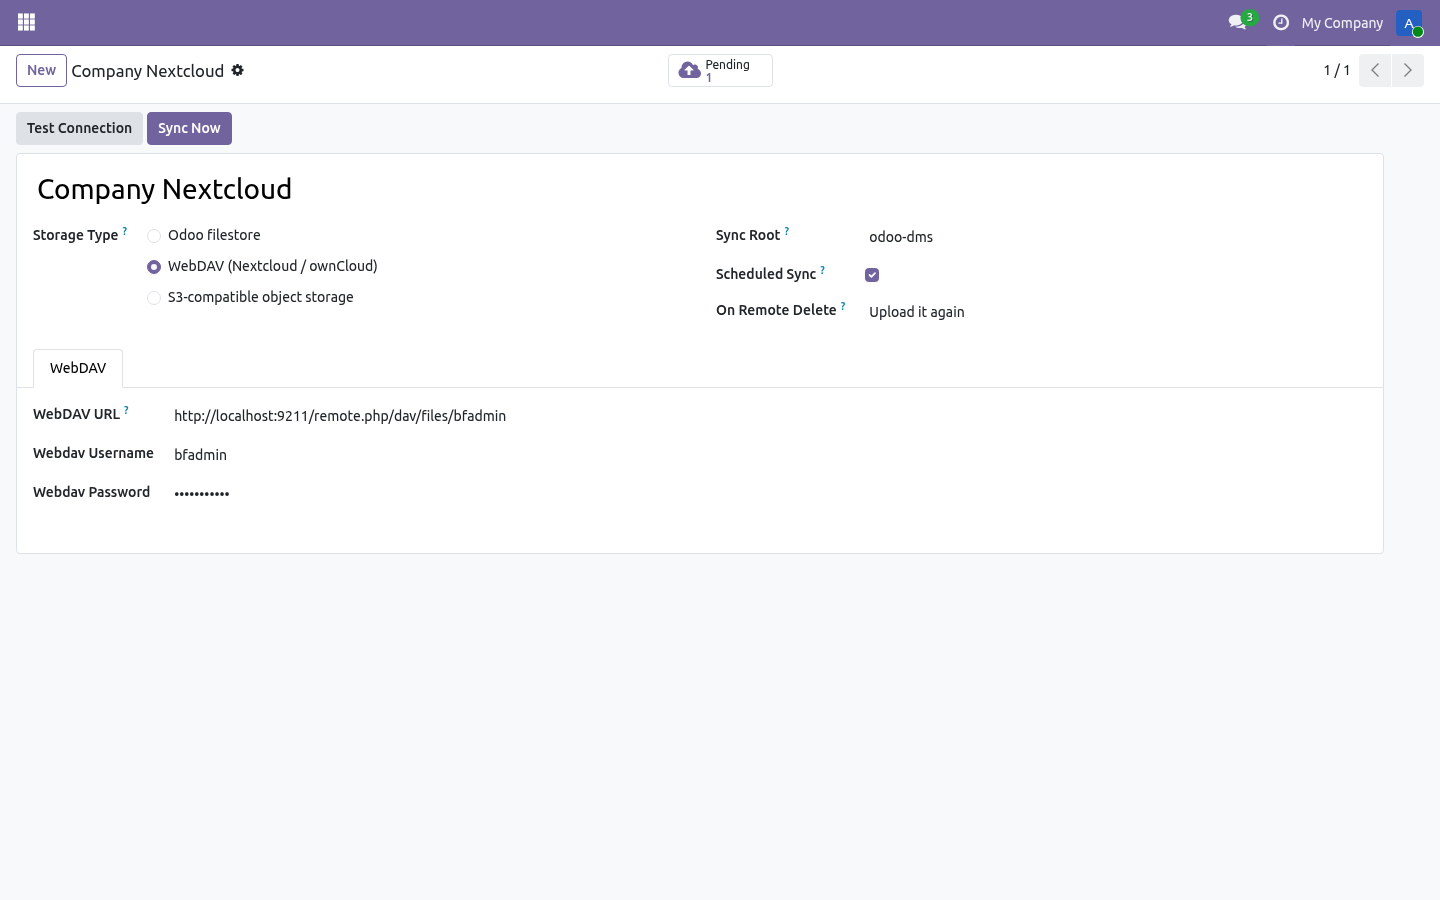
Task: Edit the Sync Root field
Action: point(1114,237)
